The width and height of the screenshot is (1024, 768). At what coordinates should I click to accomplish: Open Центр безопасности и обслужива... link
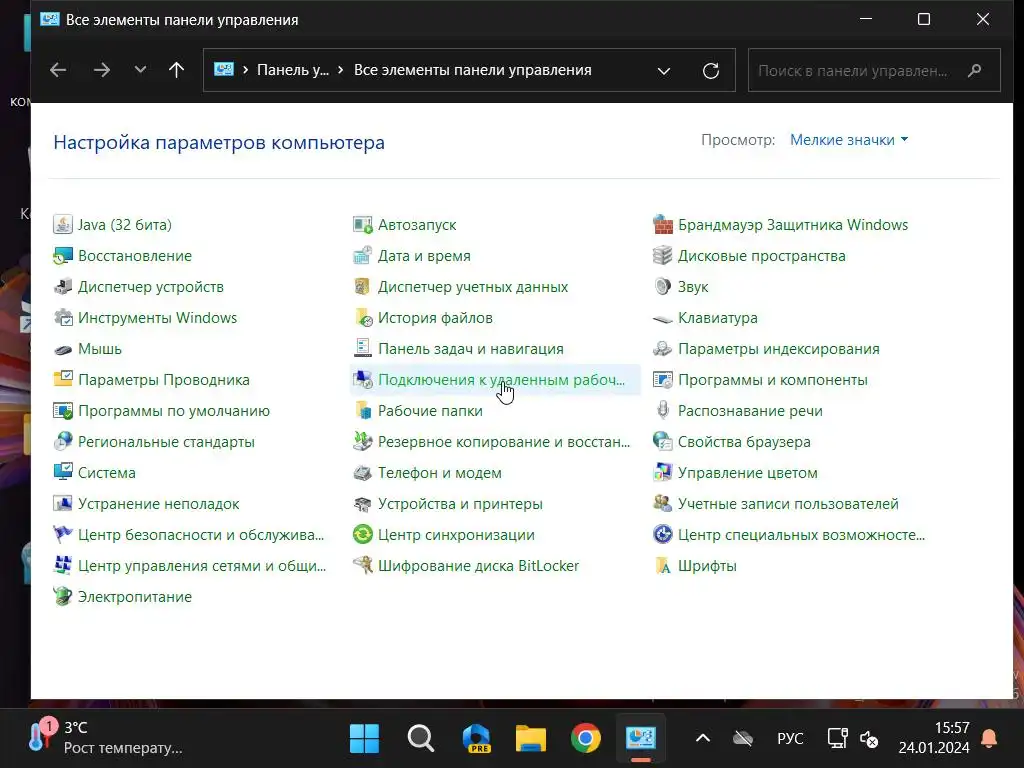pyautogui.click(x=201, y=535)
